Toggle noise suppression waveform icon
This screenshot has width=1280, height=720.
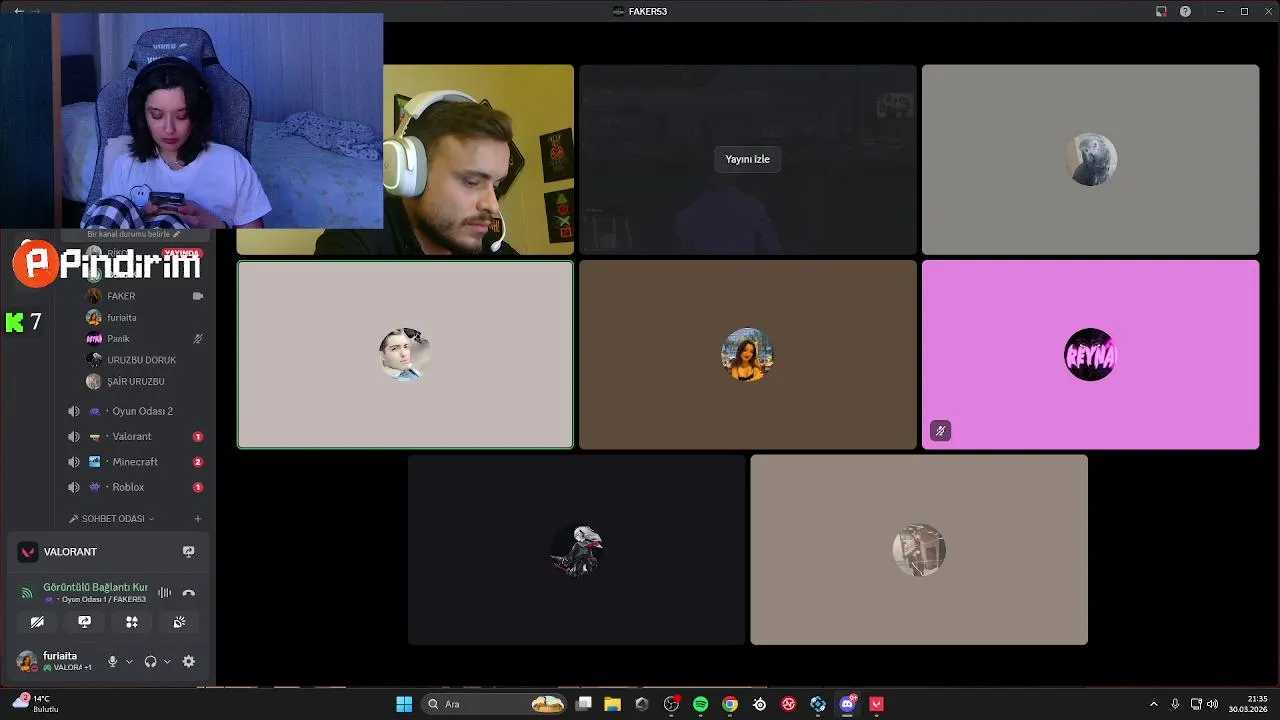click(164, 593)
